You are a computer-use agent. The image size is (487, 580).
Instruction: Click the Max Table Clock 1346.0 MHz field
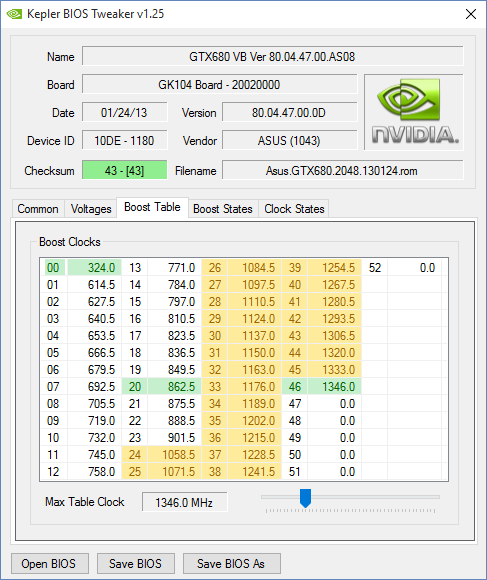184,502
